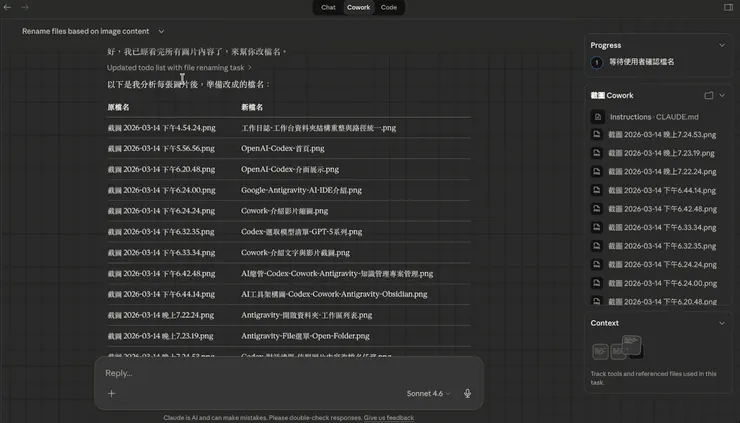Click the microphone voice input icon

[x=467, y=393]
